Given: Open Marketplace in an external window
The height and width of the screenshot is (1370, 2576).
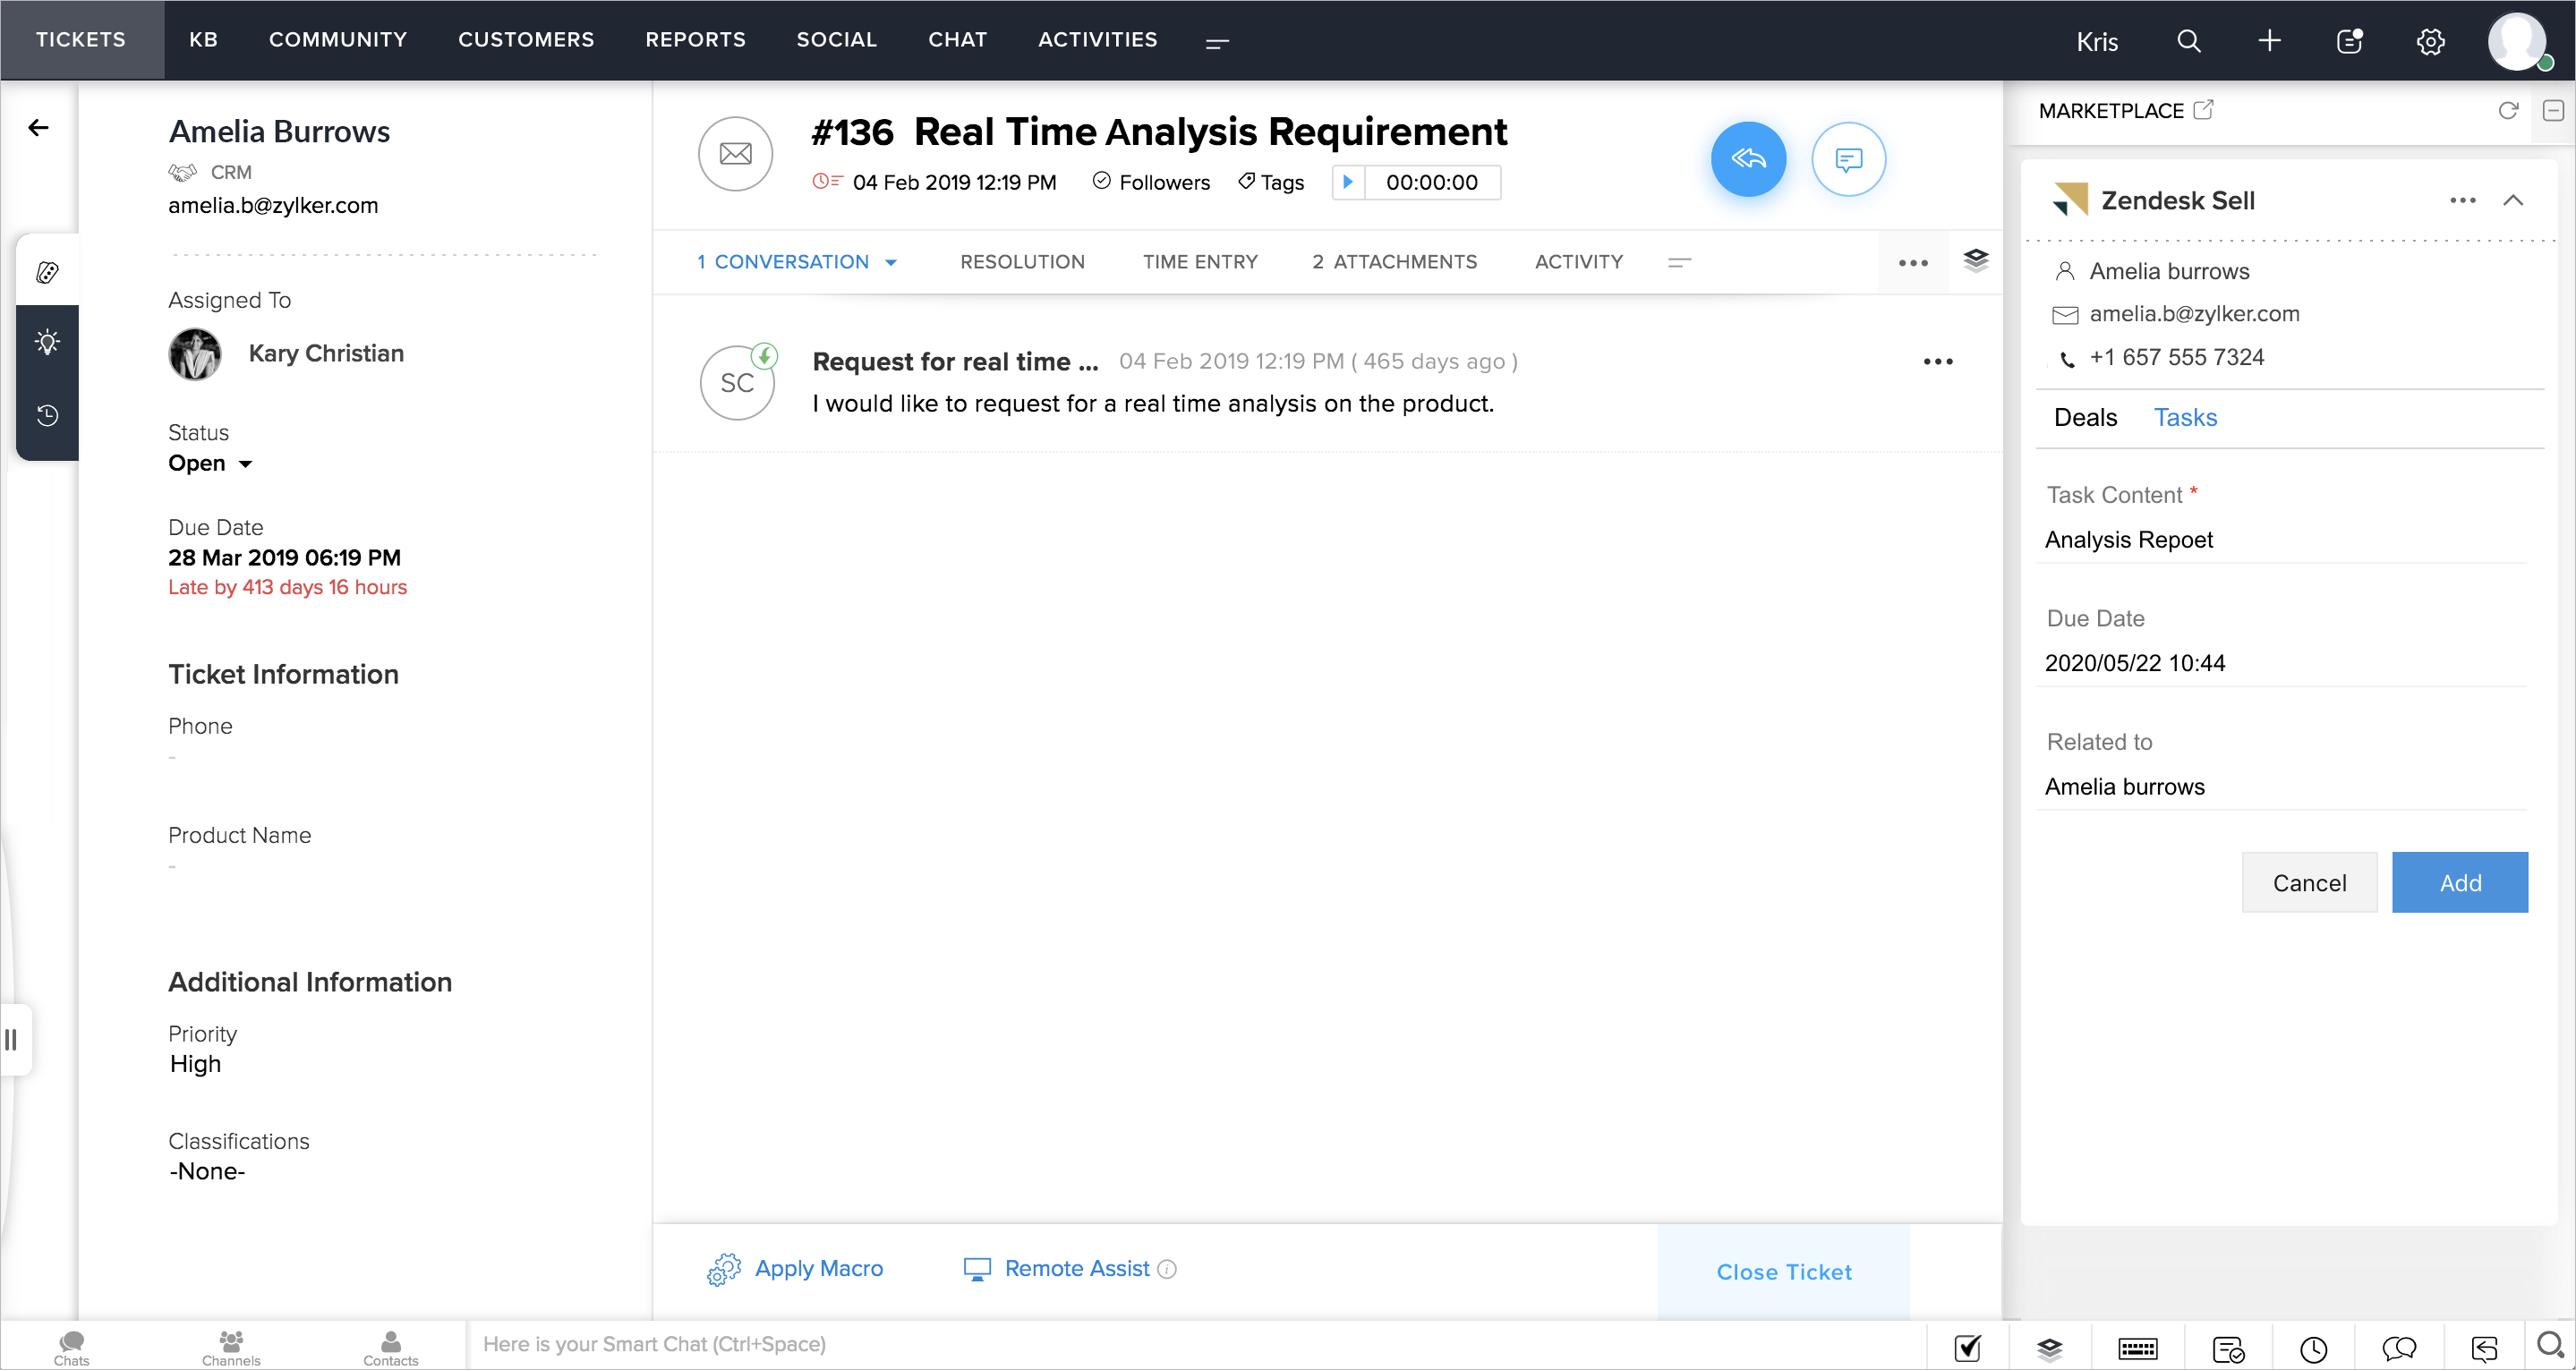Looking at the screenshot, I should [x=2203, y=110].
